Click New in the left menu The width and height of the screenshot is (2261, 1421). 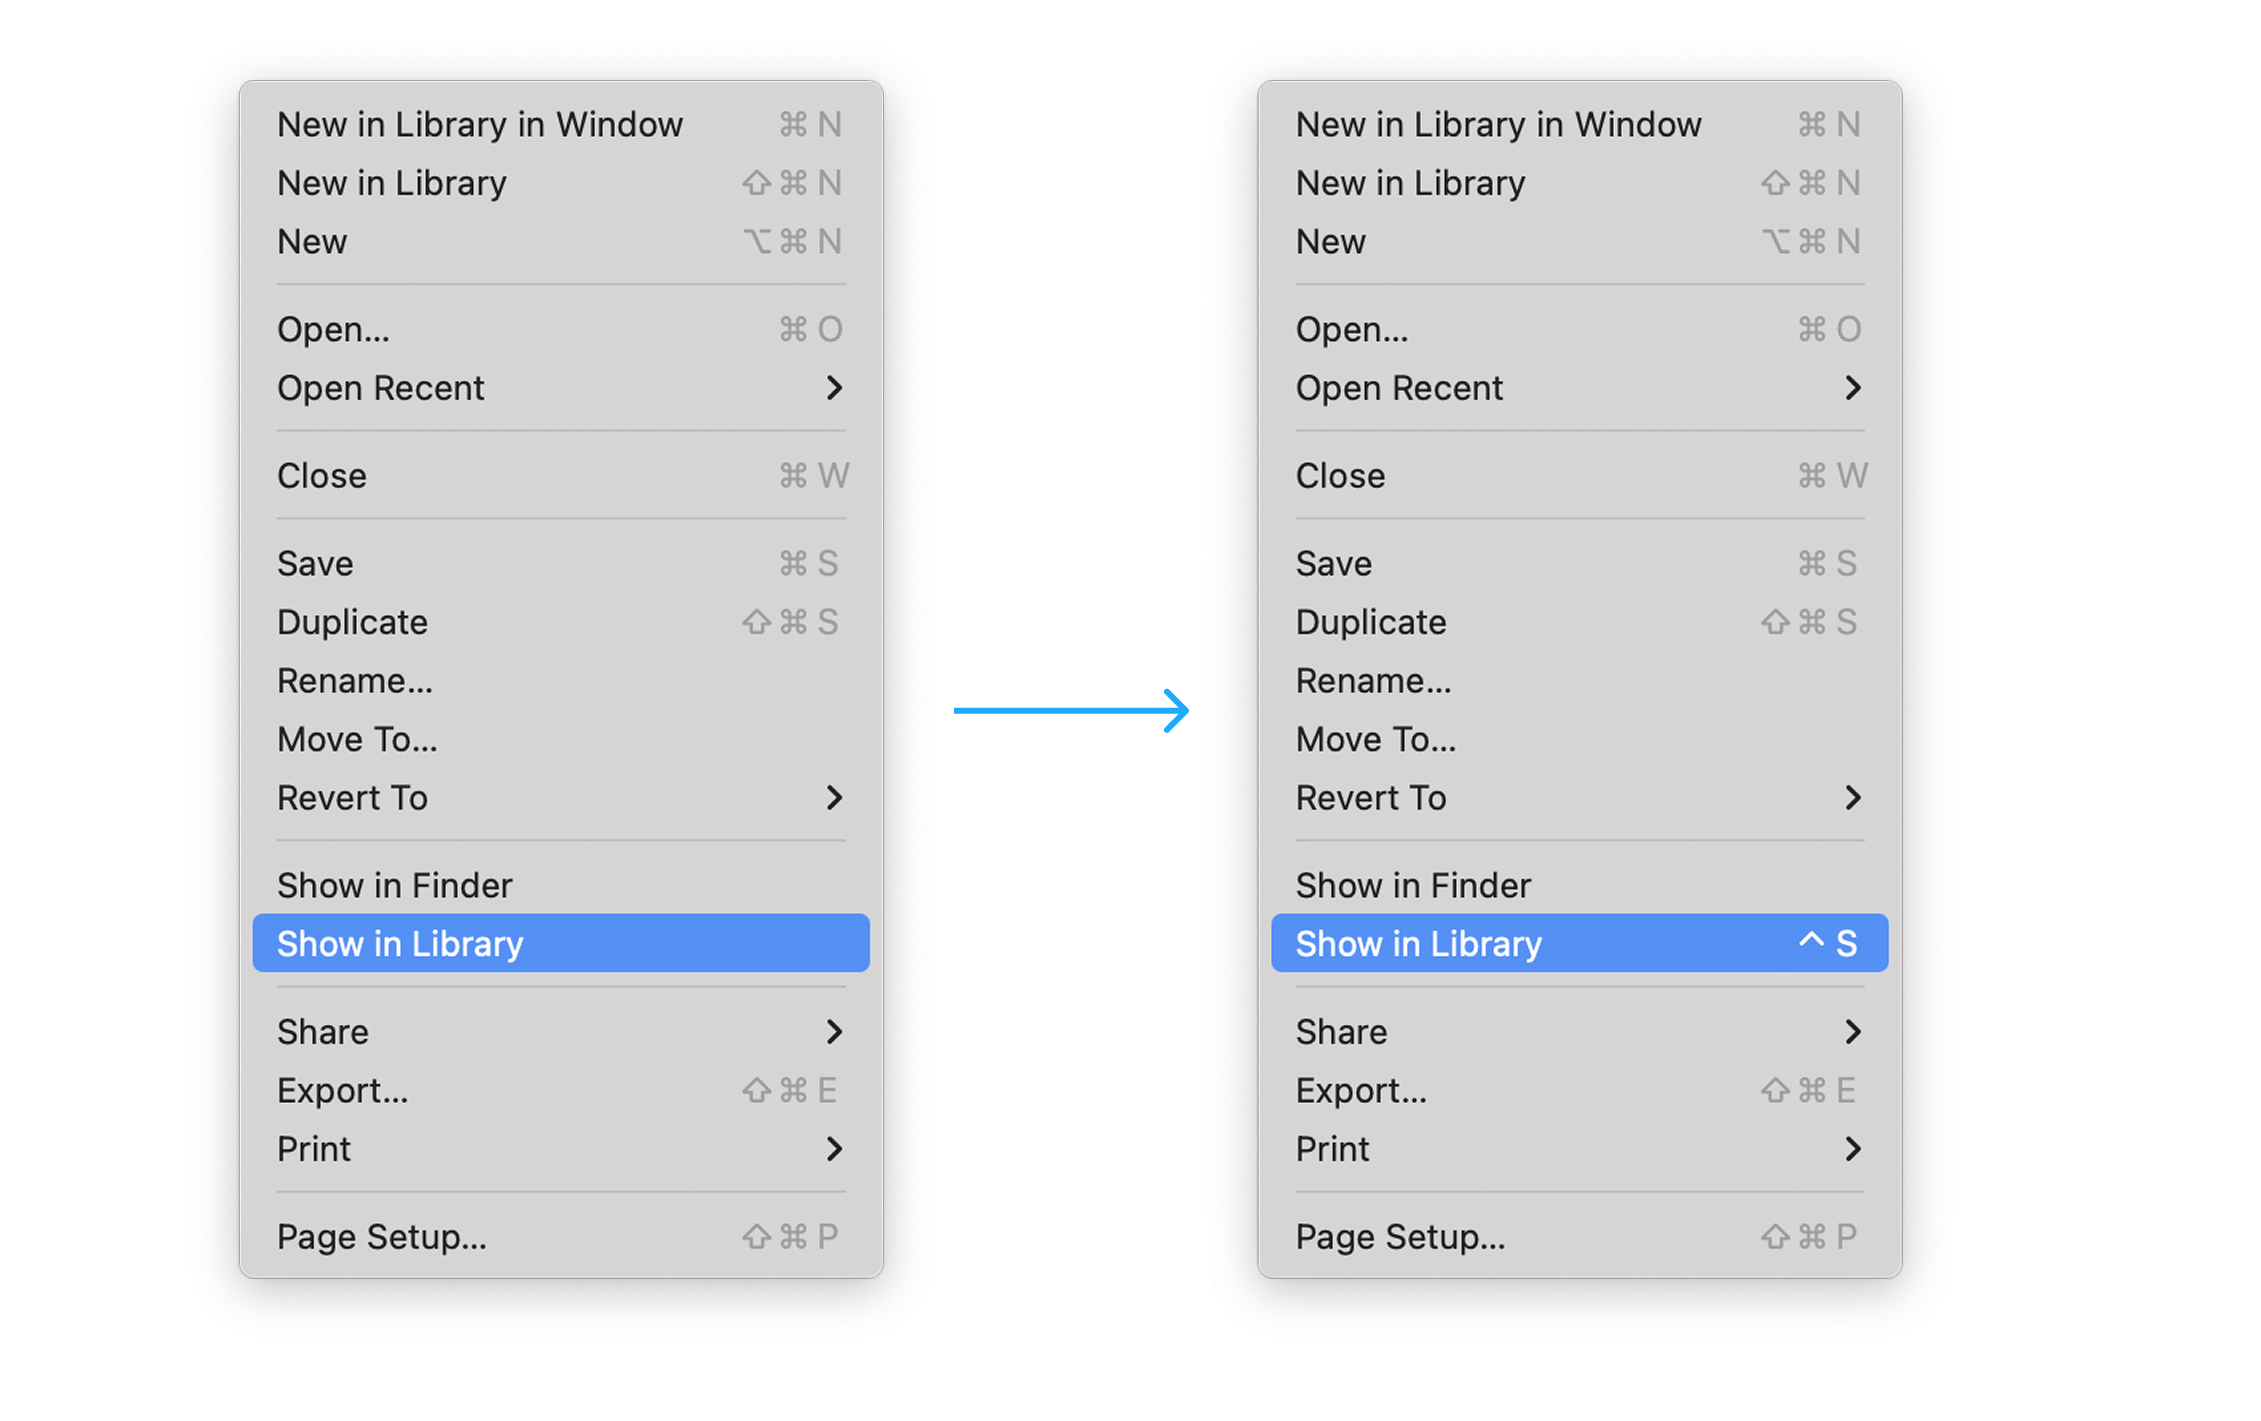tap(312, 241)
